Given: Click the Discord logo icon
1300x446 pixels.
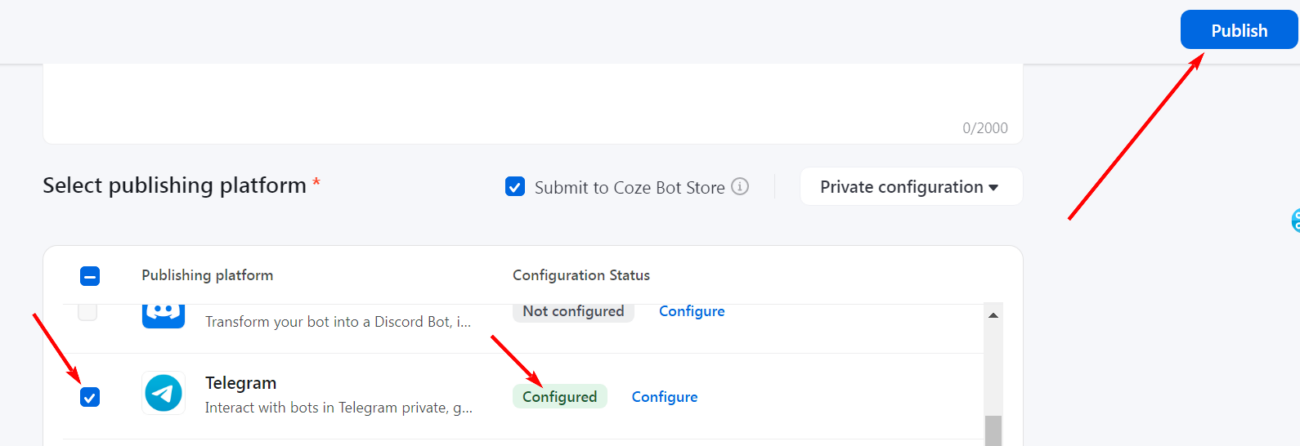Looking at the screenshot, I should coord(163,313).
